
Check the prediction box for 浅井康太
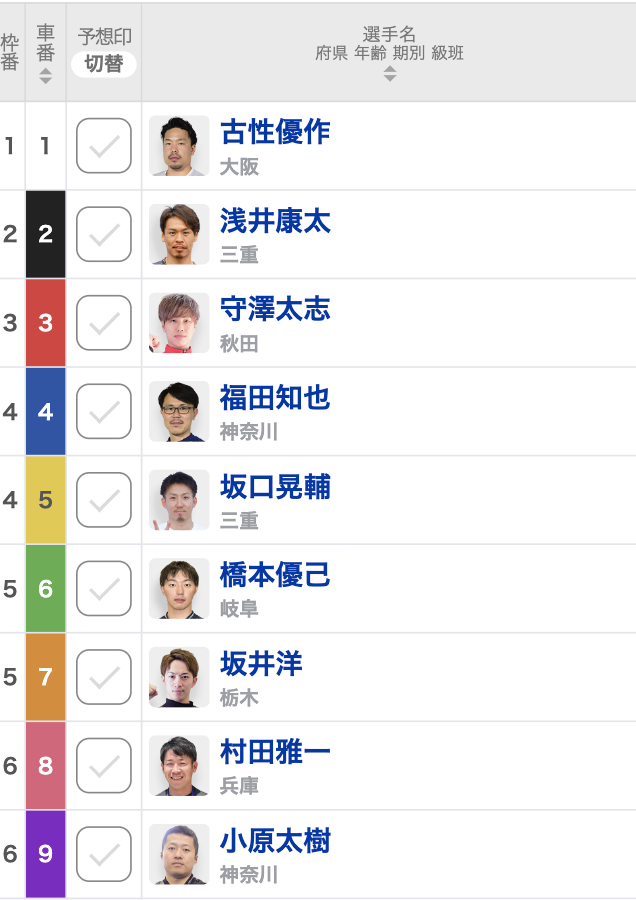point(104,234)
